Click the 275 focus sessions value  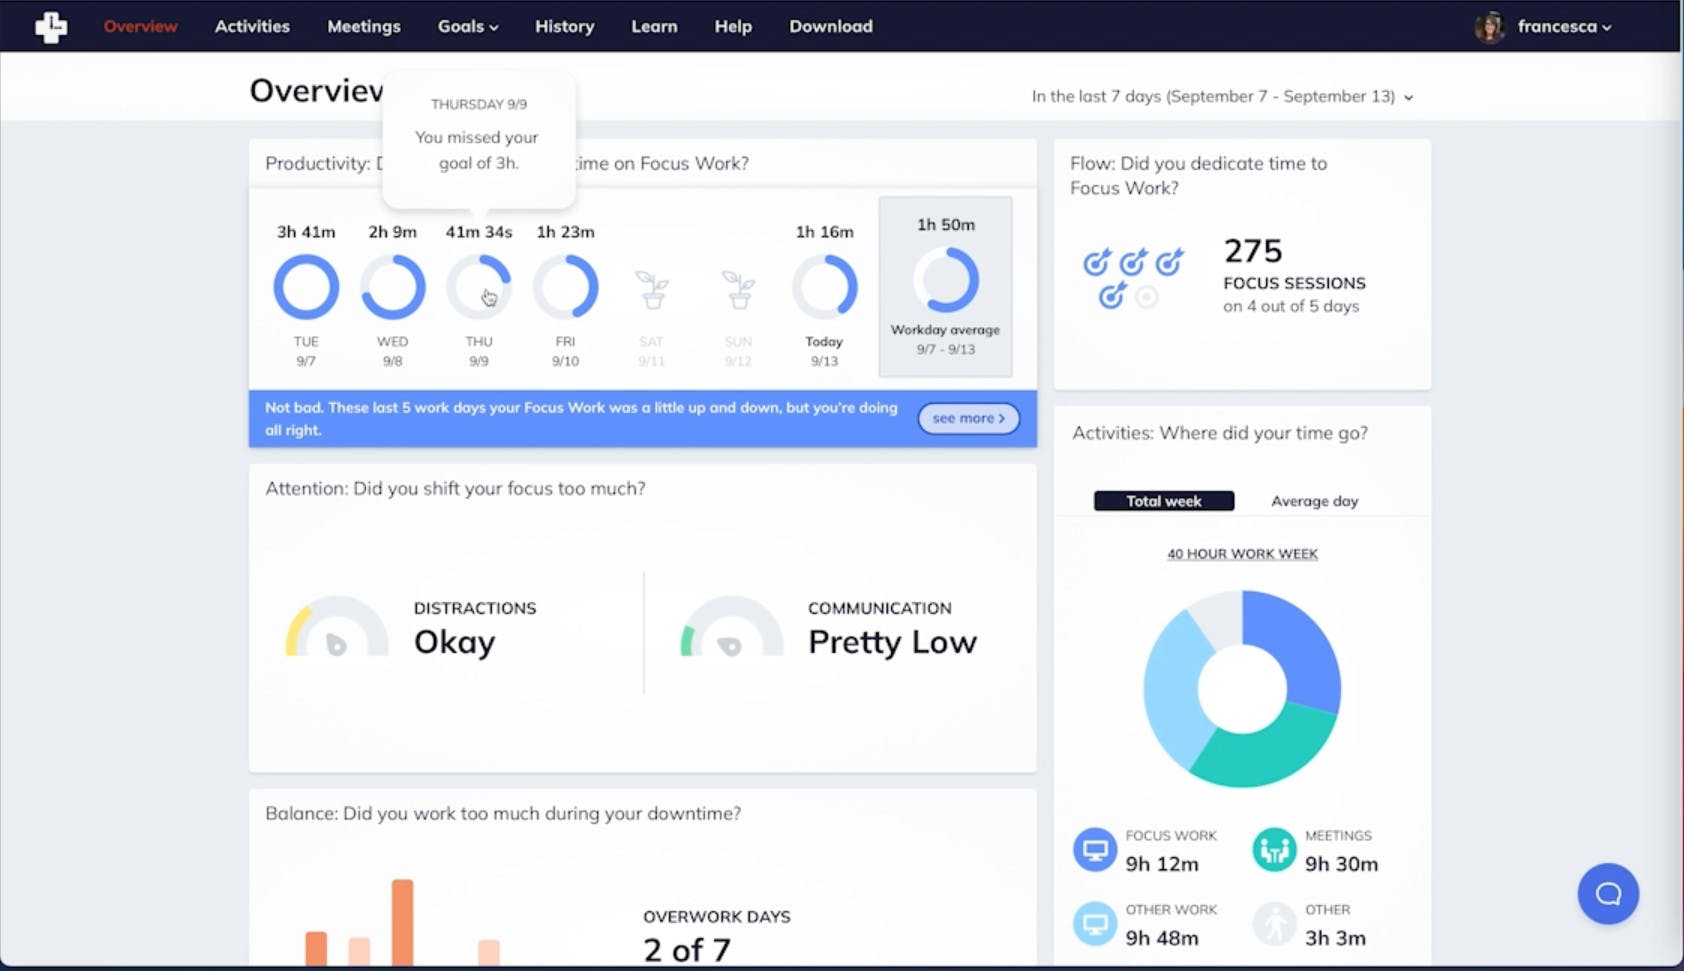(1253, 250)
